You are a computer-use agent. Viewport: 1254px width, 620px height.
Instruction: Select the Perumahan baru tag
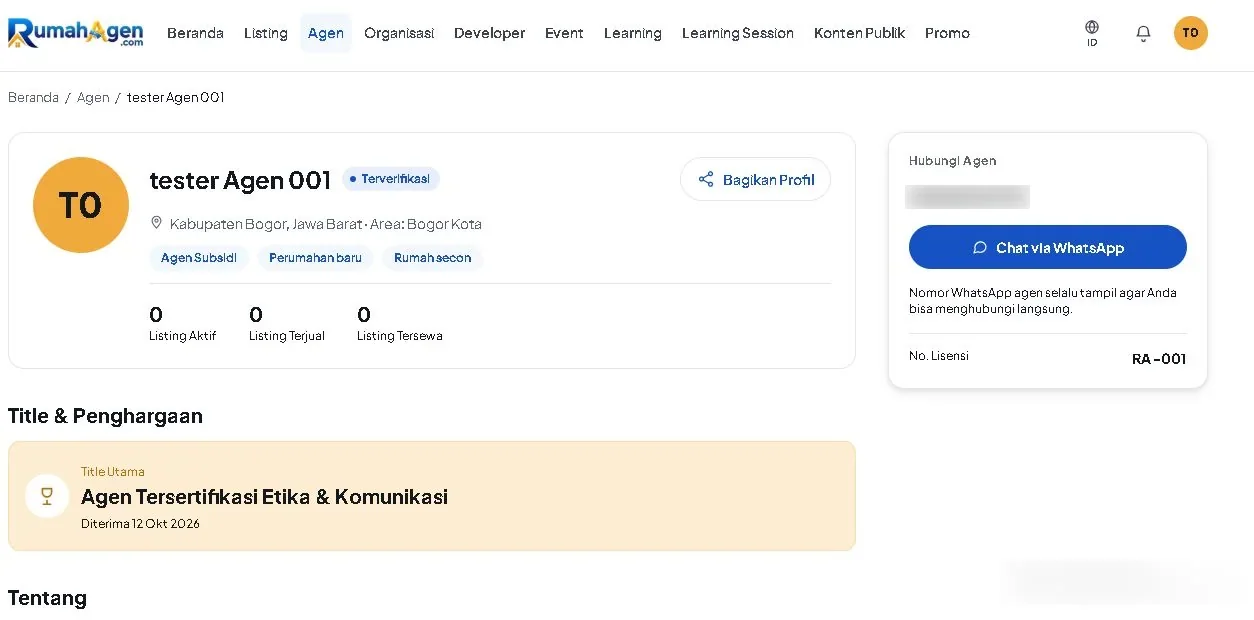click(315, 258)
